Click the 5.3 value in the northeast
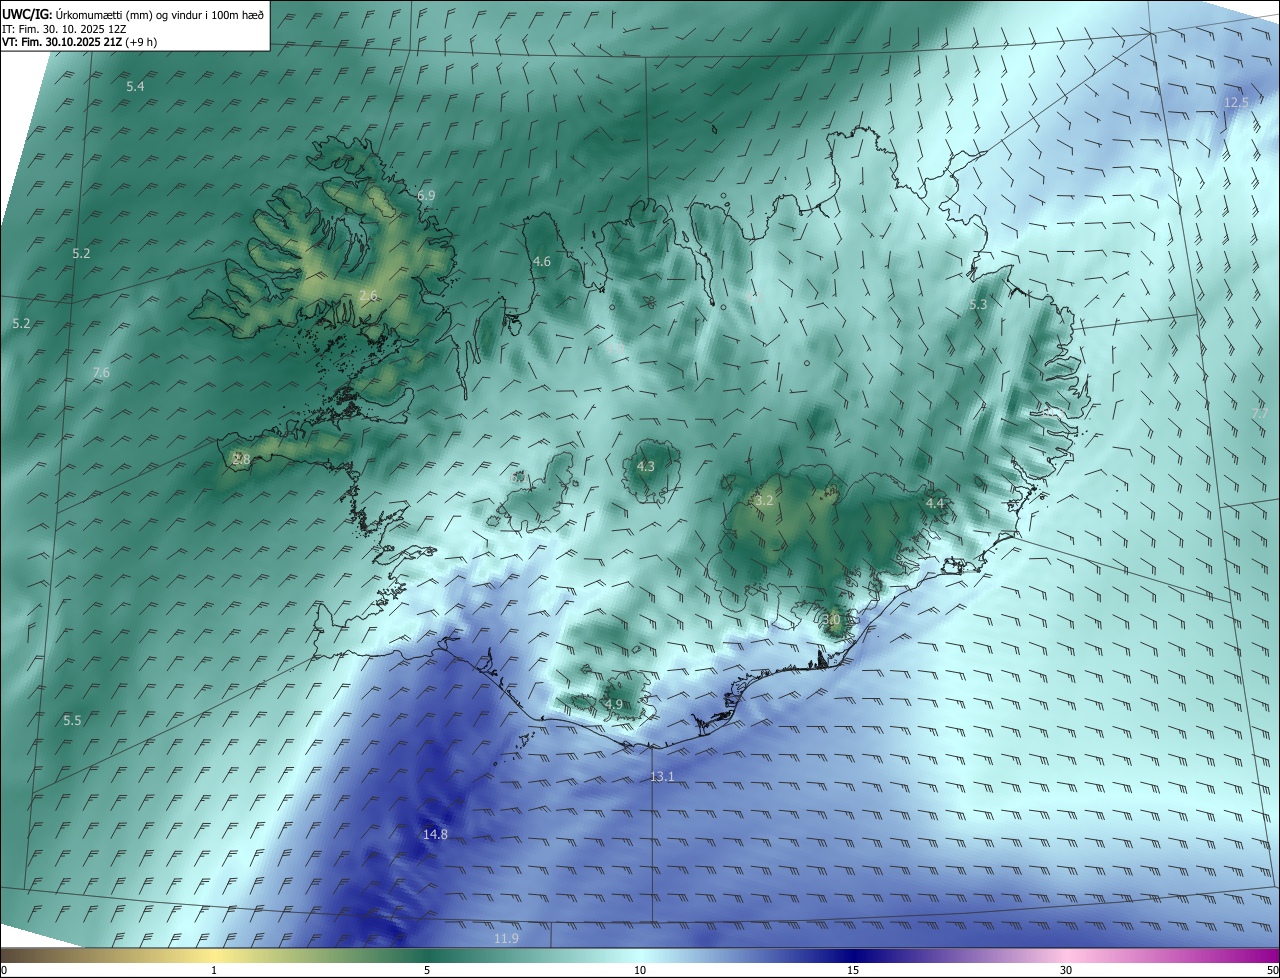 (x=978, y=304)
